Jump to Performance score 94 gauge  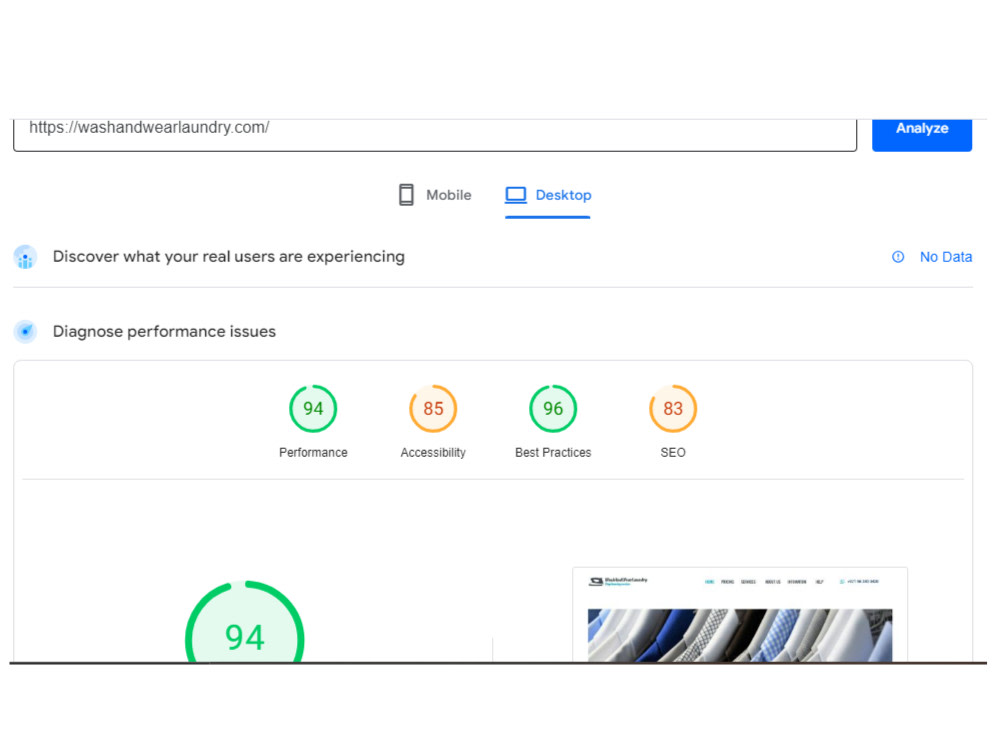coord(313,409)
